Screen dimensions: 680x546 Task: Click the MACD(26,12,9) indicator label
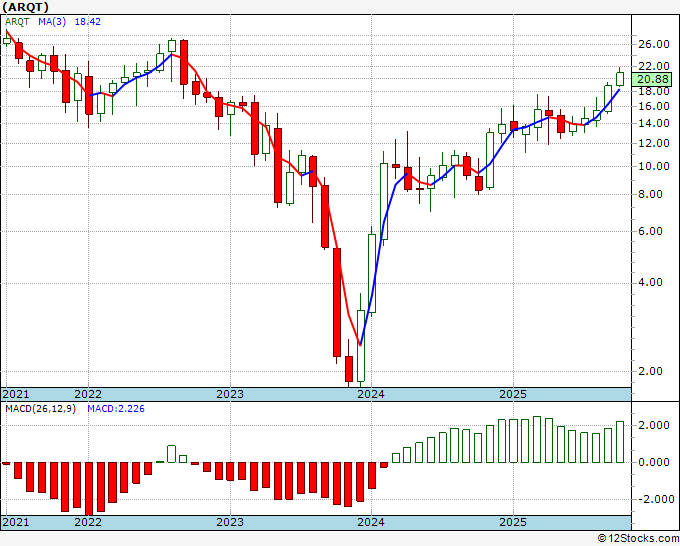(x=40, y=409)
